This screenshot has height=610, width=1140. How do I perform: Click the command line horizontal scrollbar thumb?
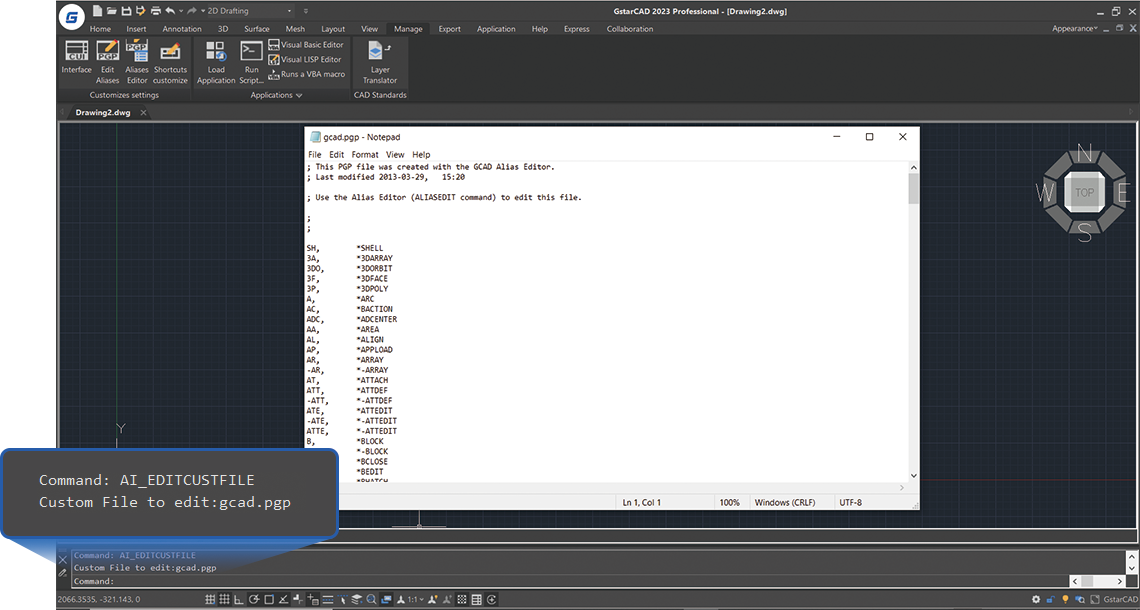click(1088, 581)
